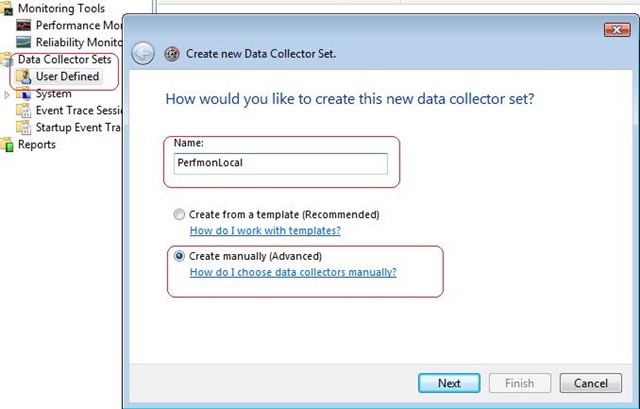Click the Event Trace Sessions icon

(x=25, y=111)
